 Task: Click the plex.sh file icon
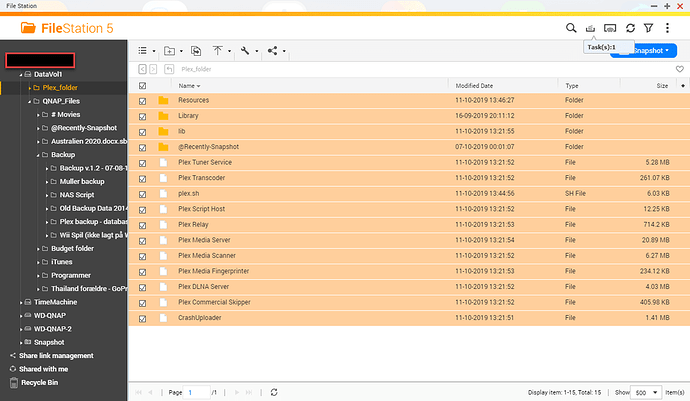tap(163, 194)
